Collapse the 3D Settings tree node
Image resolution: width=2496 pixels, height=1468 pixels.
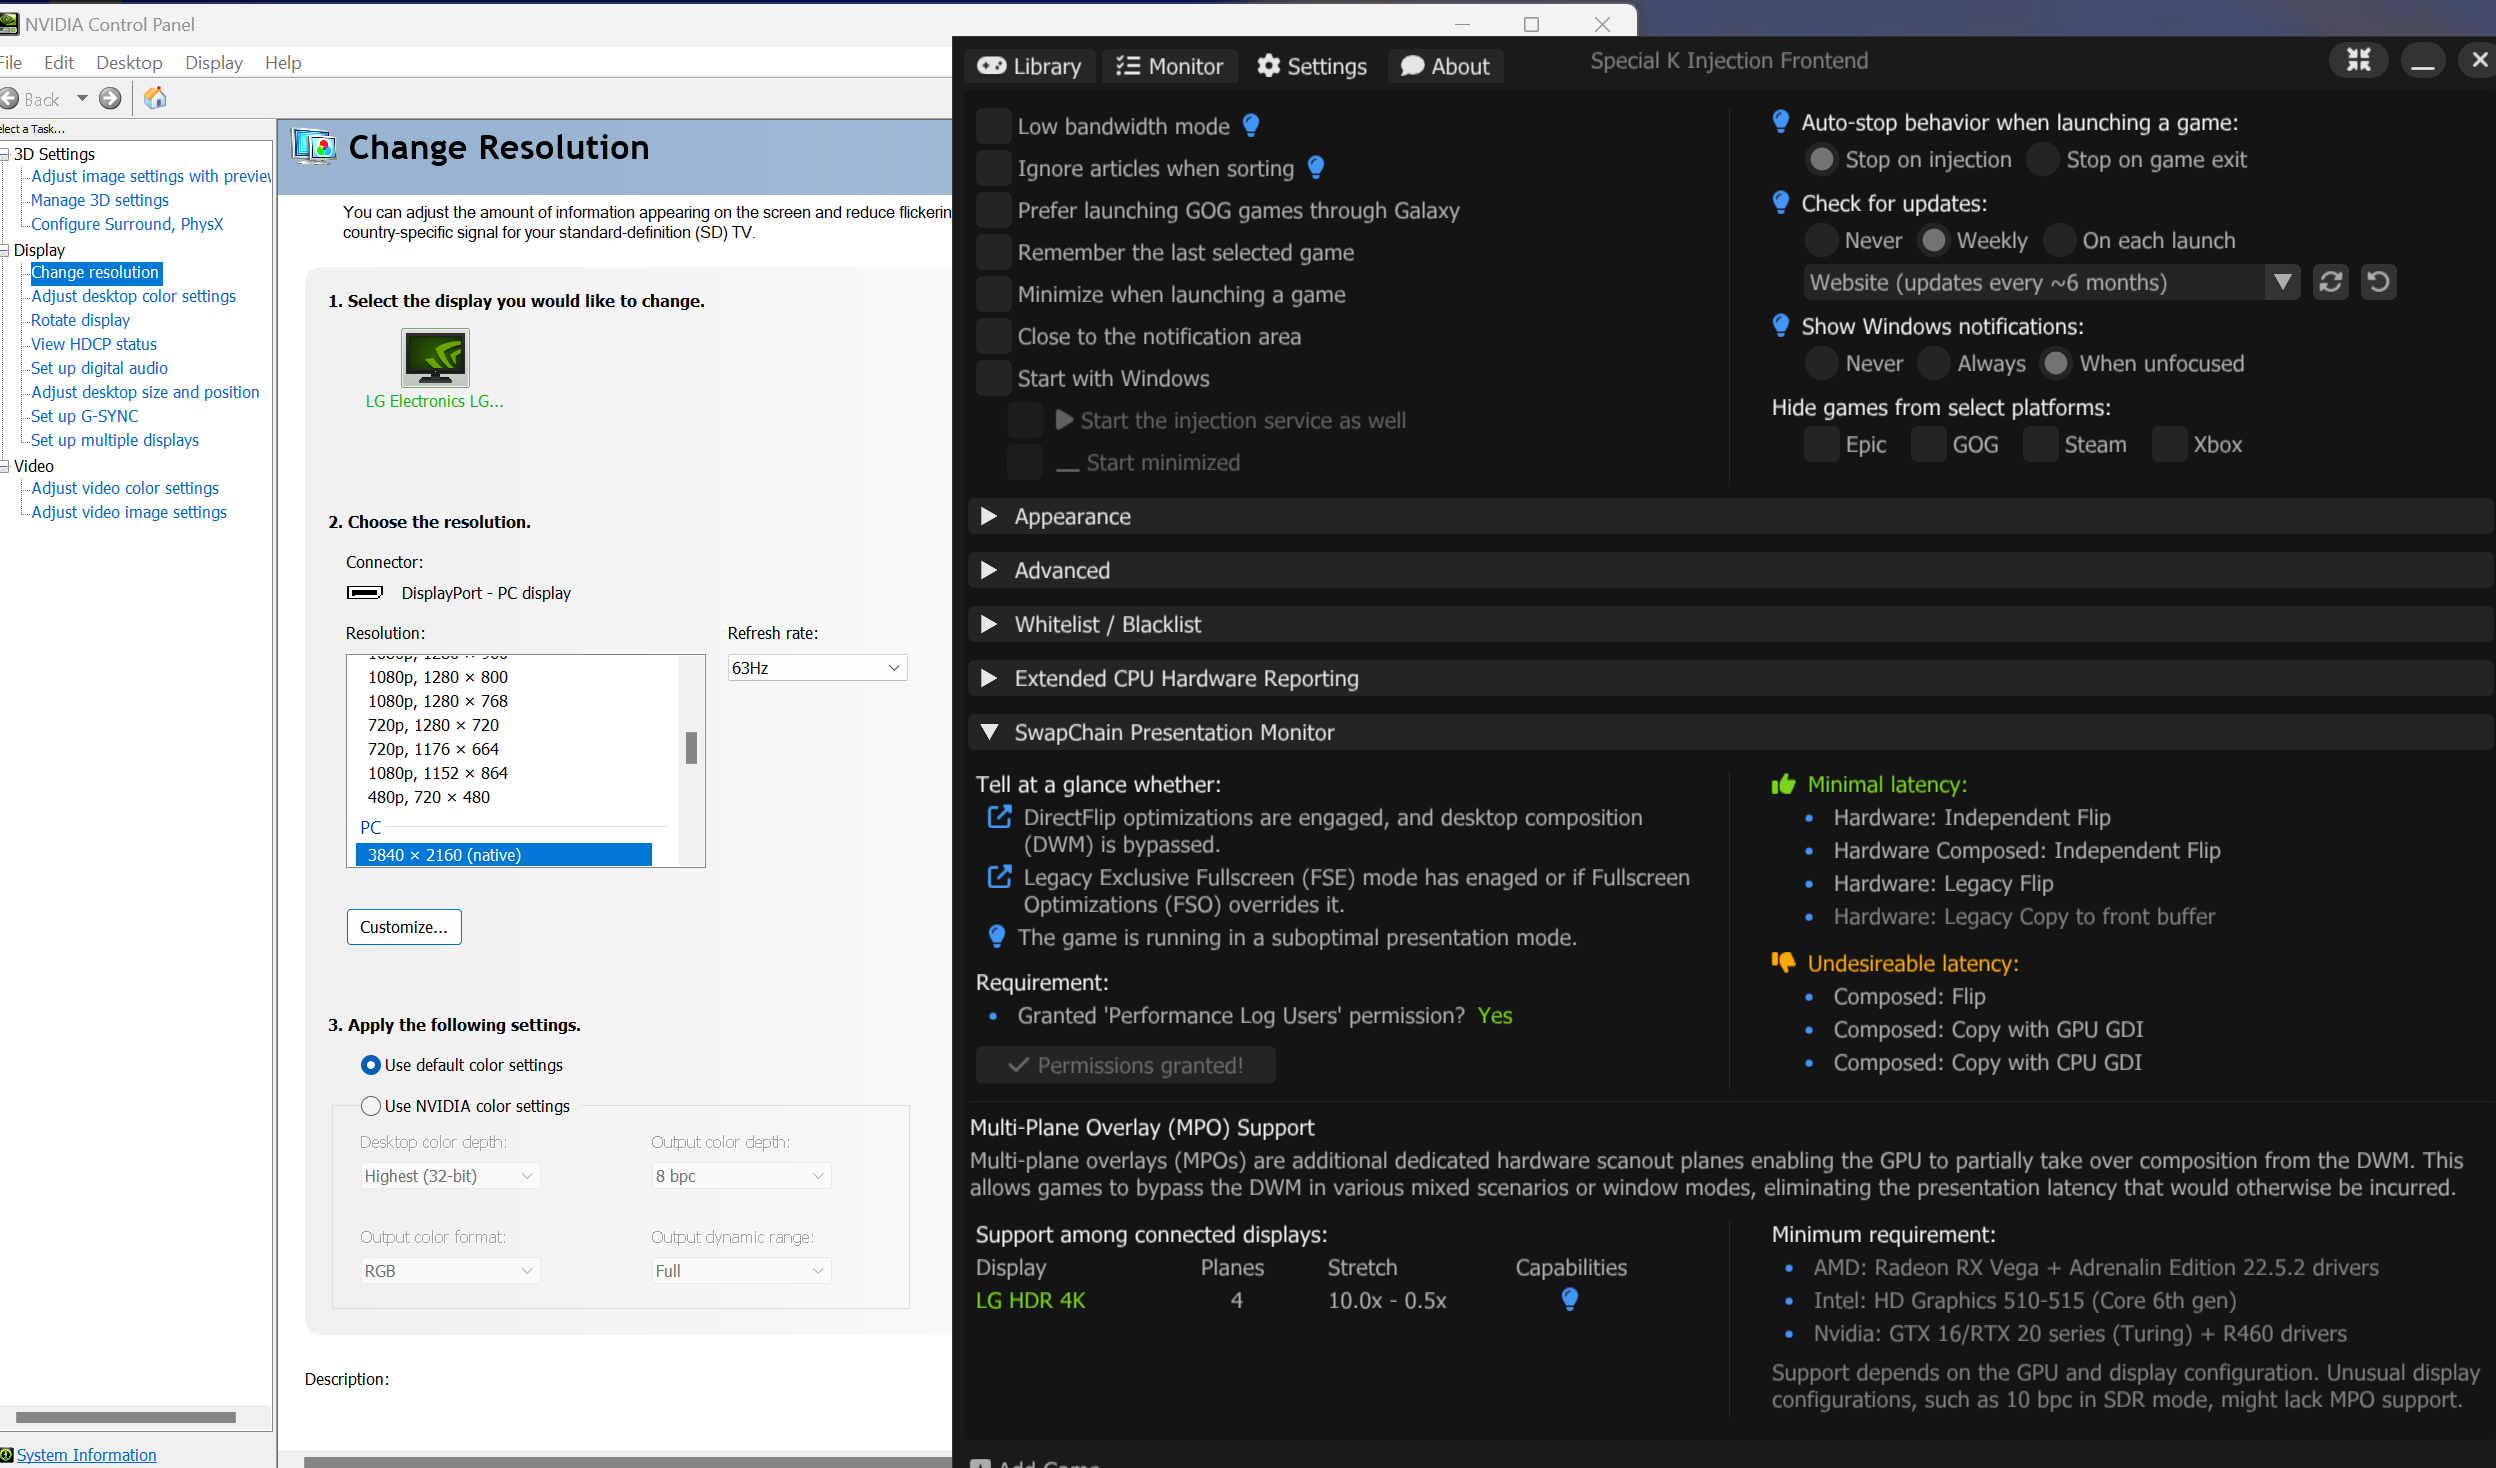click(x=6, y=154)
